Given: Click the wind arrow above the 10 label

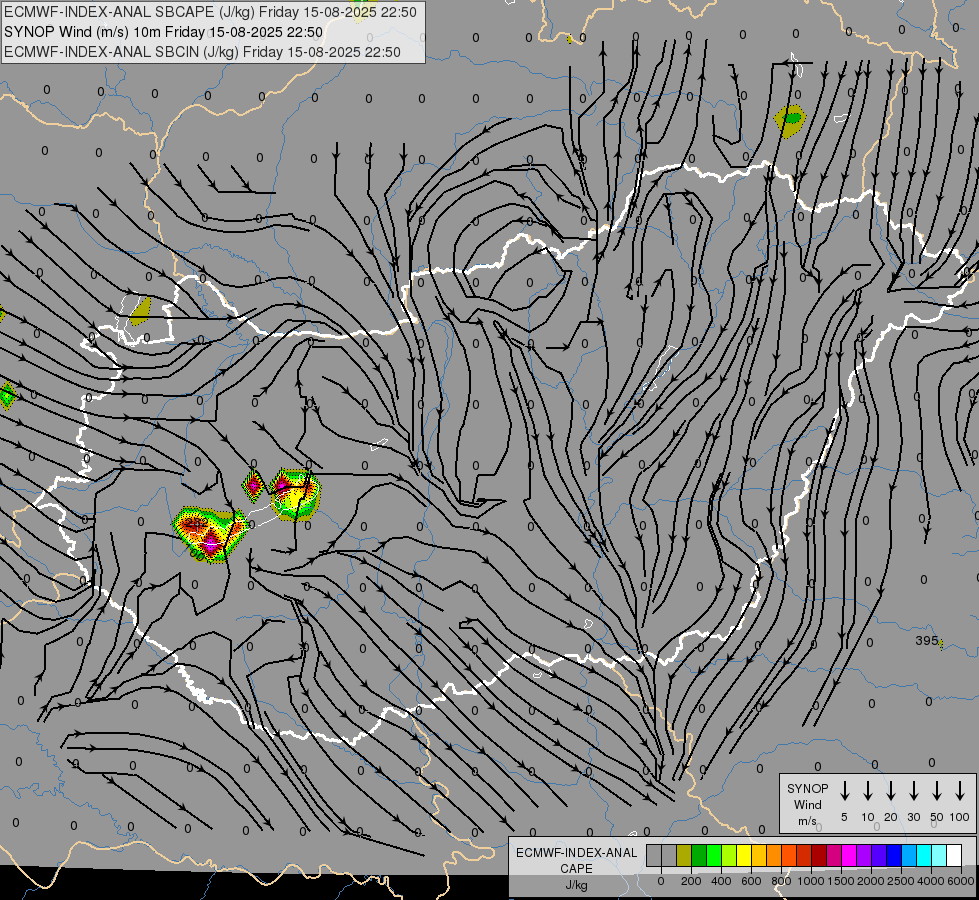Looking at the screenshot, I should tap(868, 791).
